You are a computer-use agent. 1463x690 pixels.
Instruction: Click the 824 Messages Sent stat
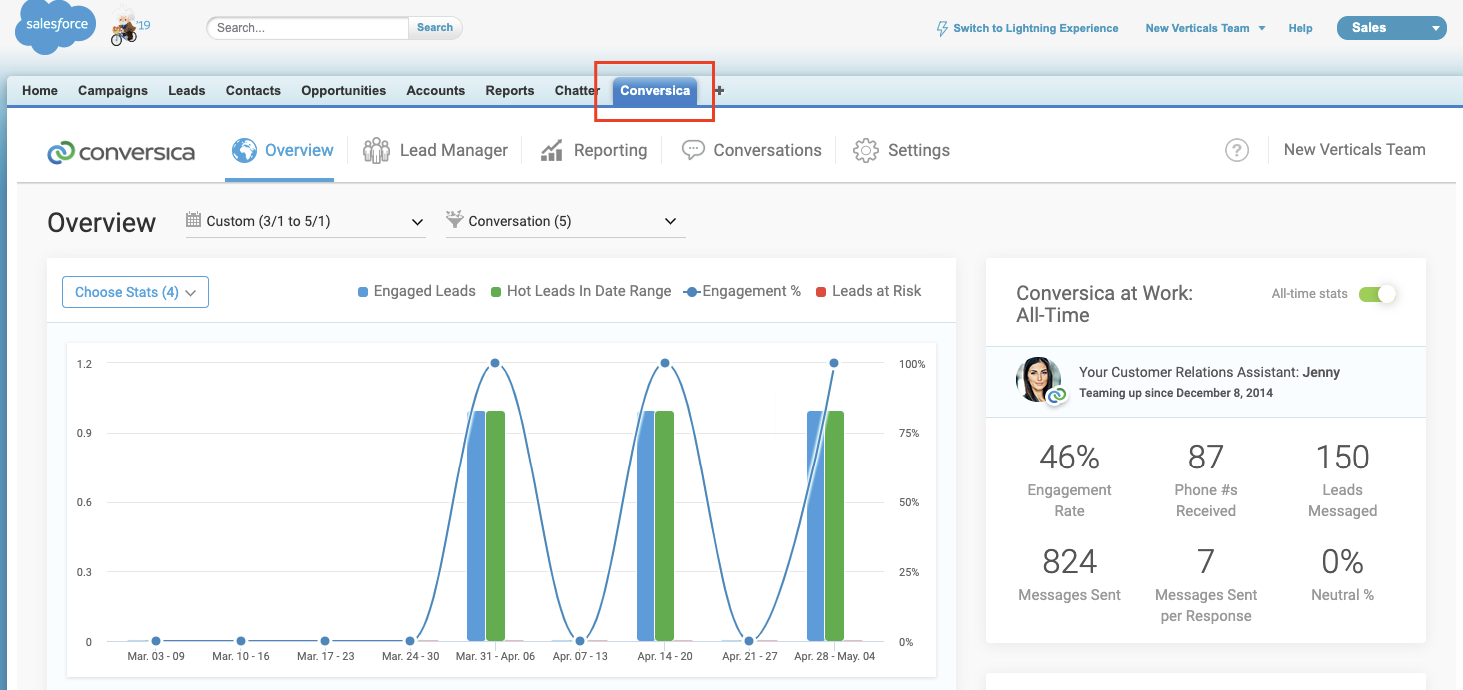[1069, 574]
